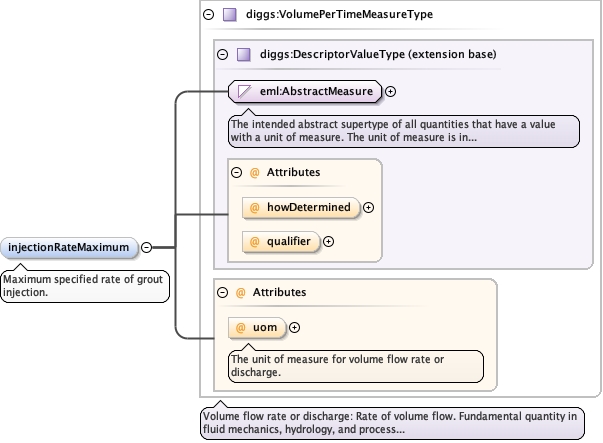Select the eml:AbstractMeasure node label
603x443 pixels.
point(316,92)
